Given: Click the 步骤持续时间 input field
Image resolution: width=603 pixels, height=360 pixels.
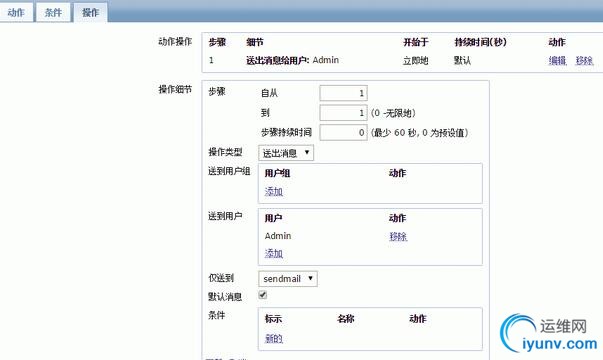Looking at the screenshot, I should coord(343,133).
